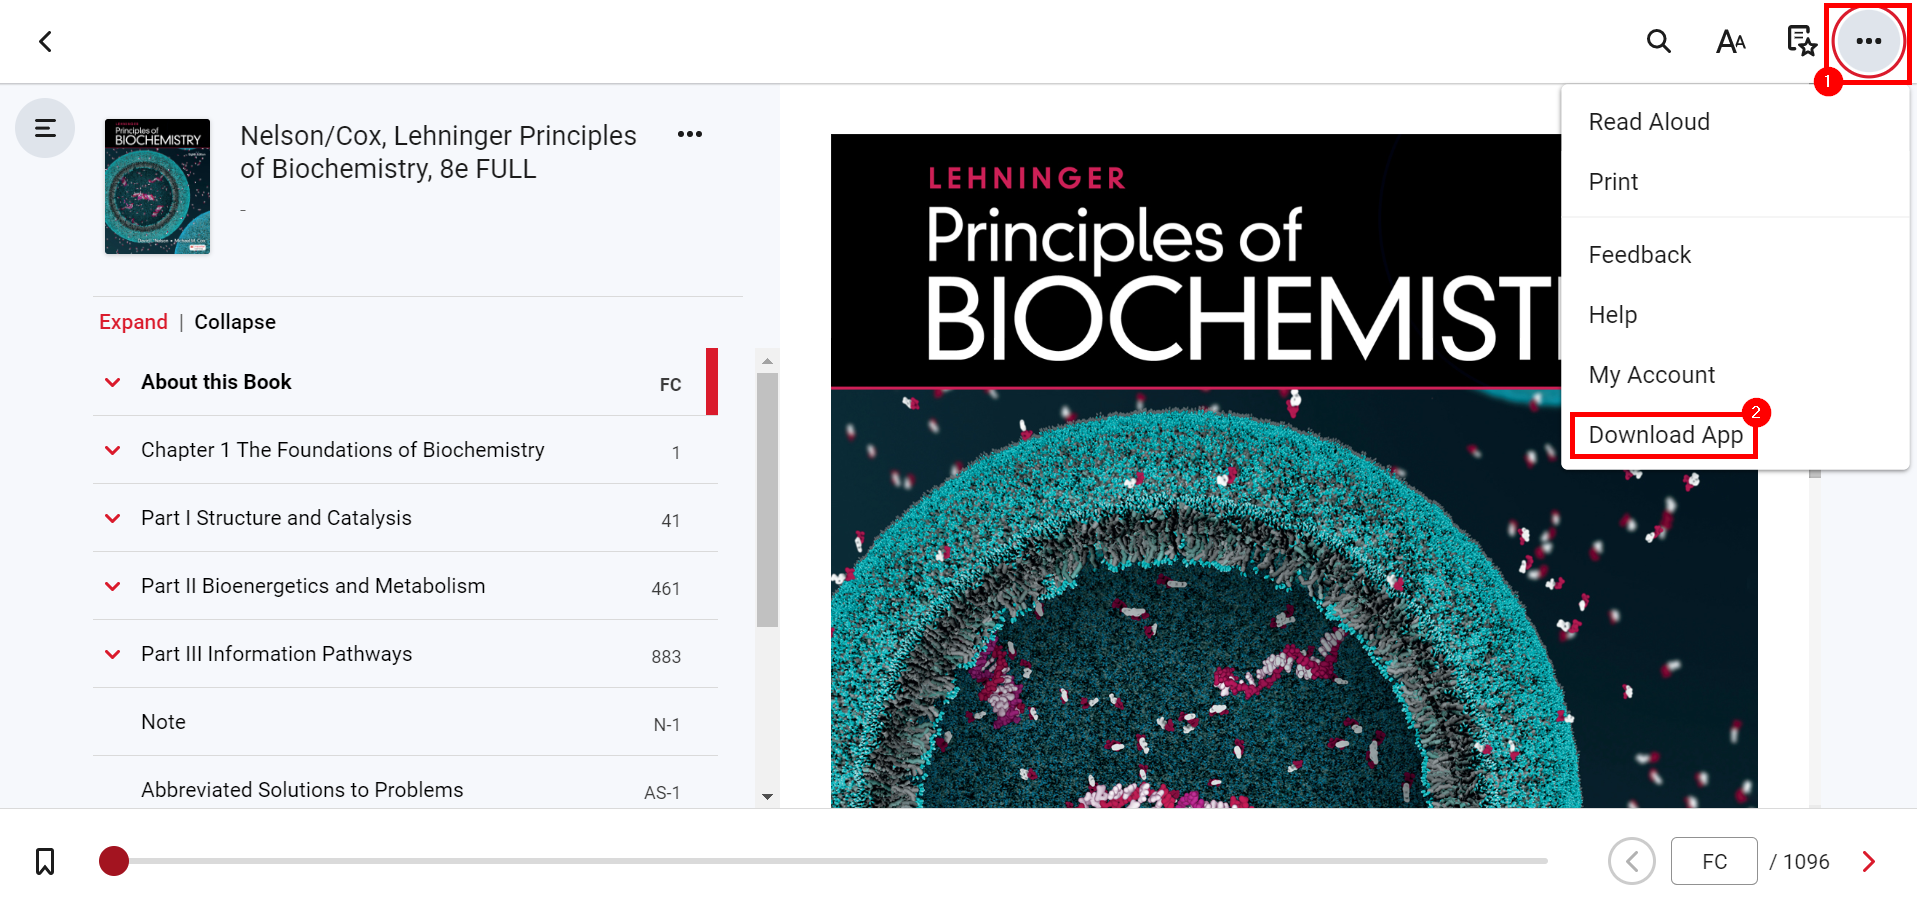Click the top-right more options button

pos(1868,42)
